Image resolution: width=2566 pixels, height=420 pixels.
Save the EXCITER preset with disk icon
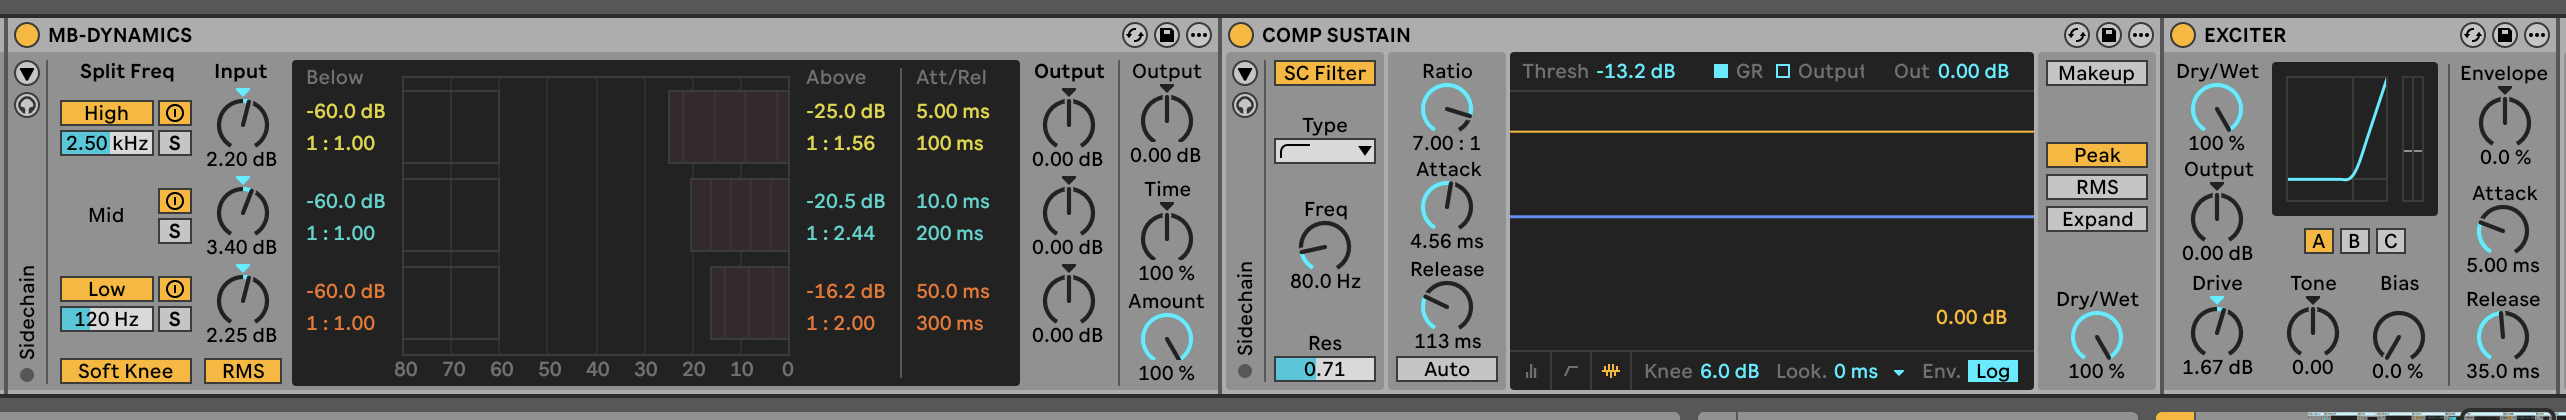click(x=2504, y=35)
